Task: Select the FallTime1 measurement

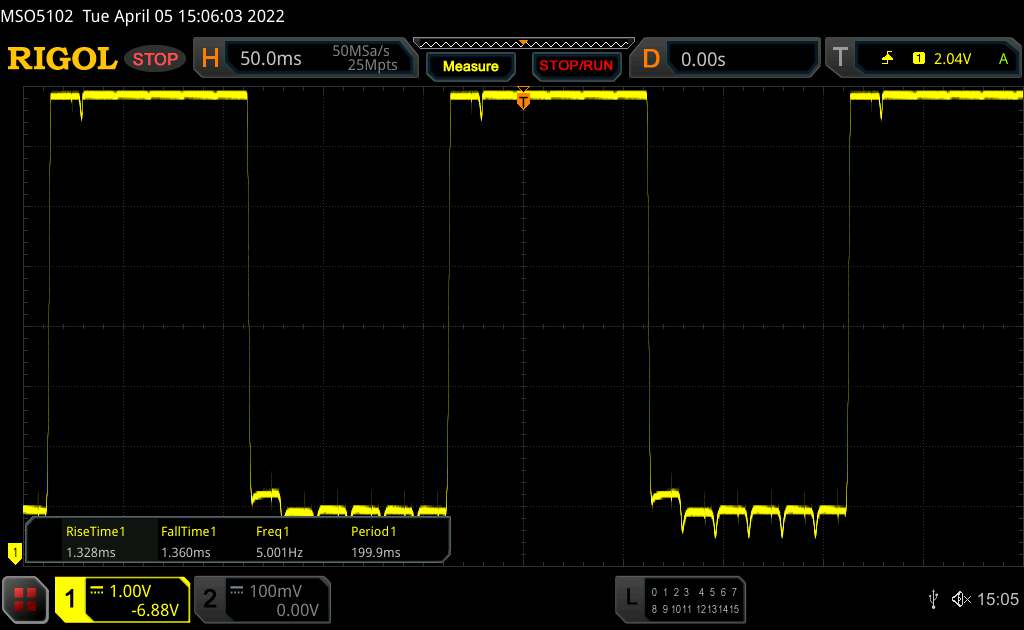Action: coord(188,542)
